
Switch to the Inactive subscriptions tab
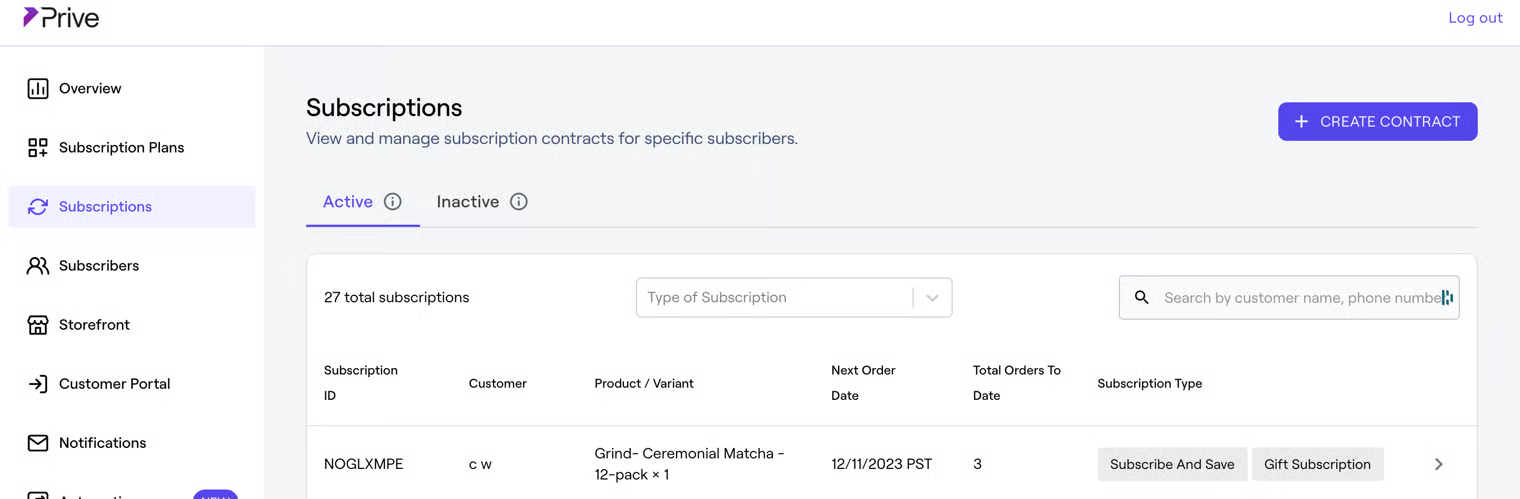[x=468, y=202]
